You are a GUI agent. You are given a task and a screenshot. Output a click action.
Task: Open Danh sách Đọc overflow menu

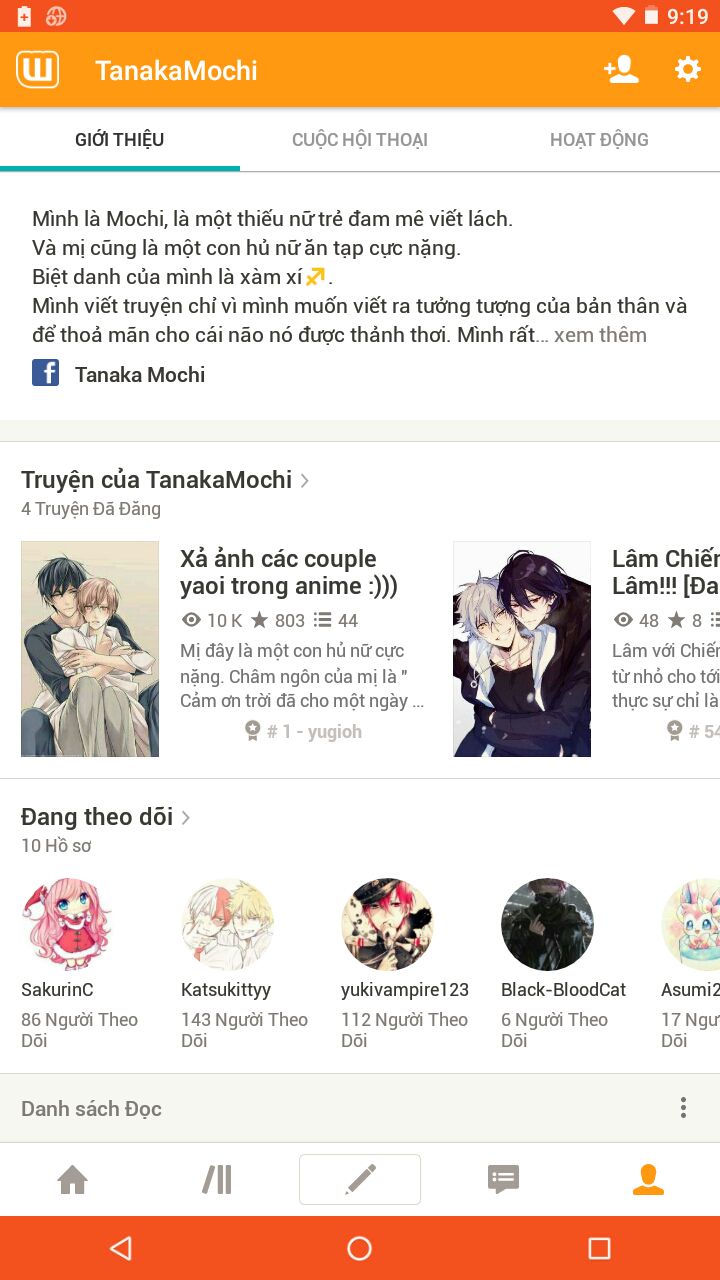(x=683, y=1107)
